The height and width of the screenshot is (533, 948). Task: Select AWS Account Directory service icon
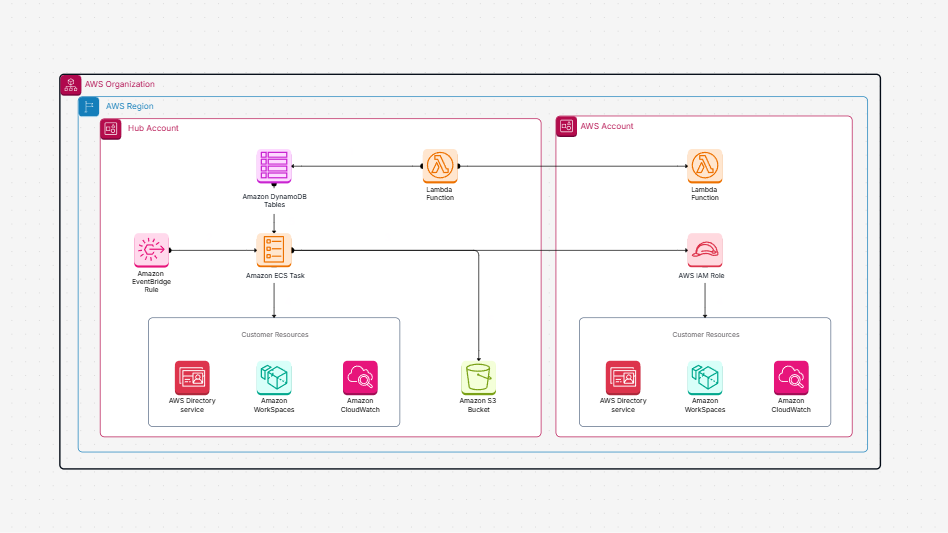(623, 378)
